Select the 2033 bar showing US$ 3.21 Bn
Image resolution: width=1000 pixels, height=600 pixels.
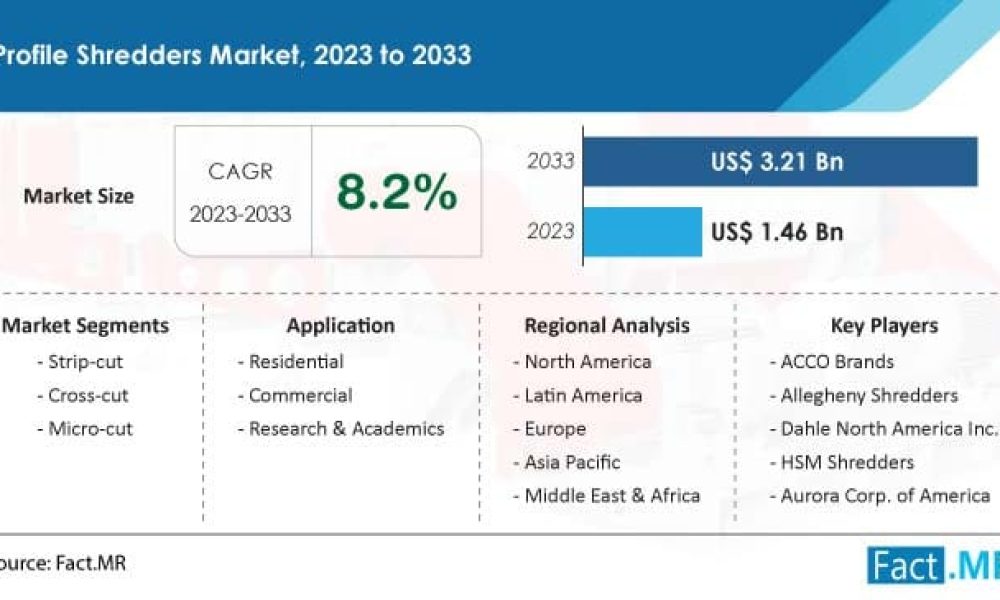pos(781,161)
